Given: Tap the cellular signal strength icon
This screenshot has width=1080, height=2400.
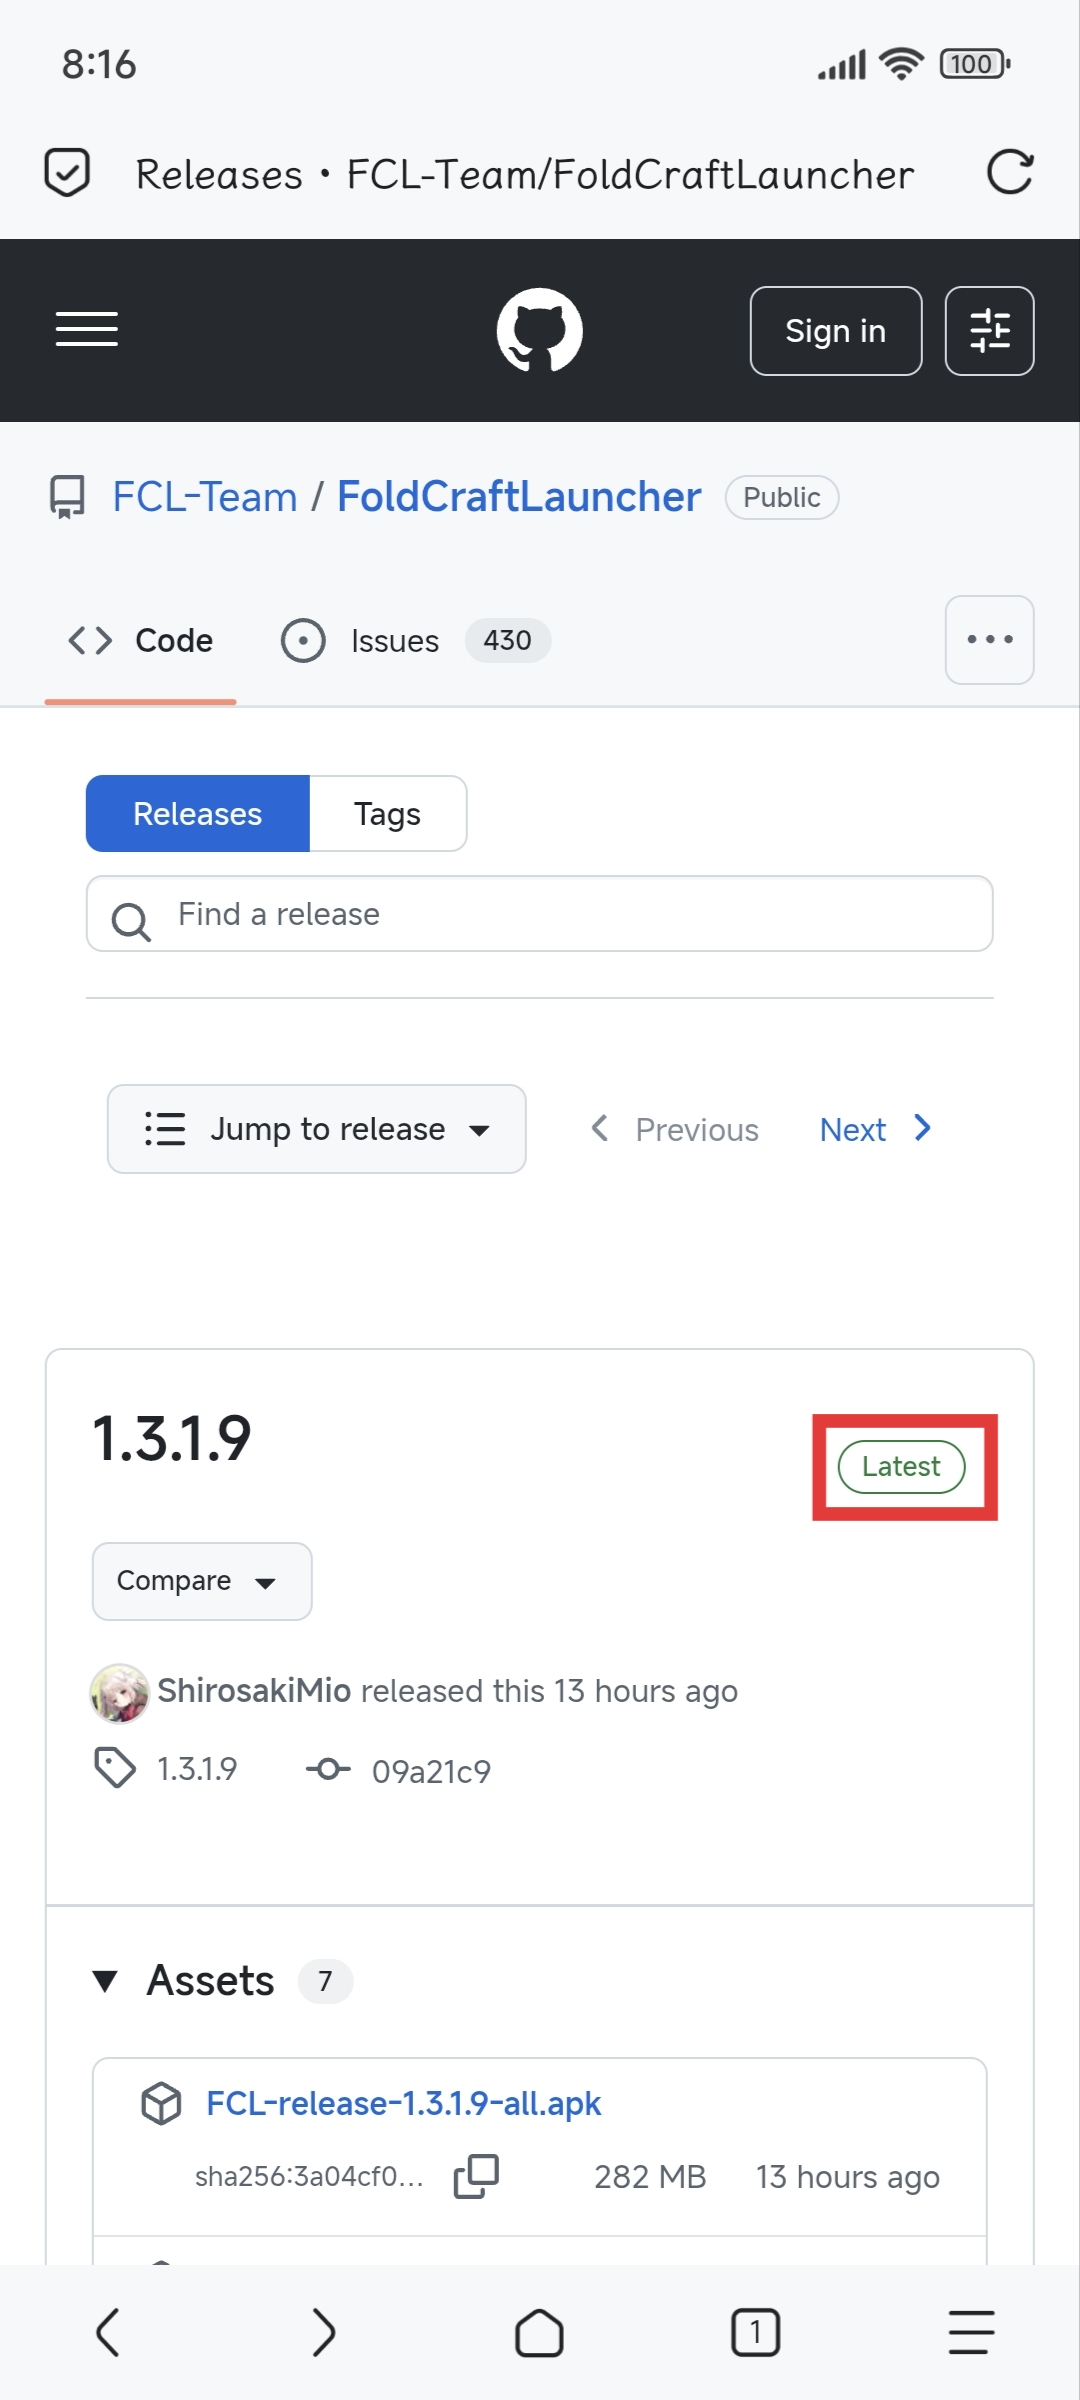Looking at the screenshot, I should [842, 65].
